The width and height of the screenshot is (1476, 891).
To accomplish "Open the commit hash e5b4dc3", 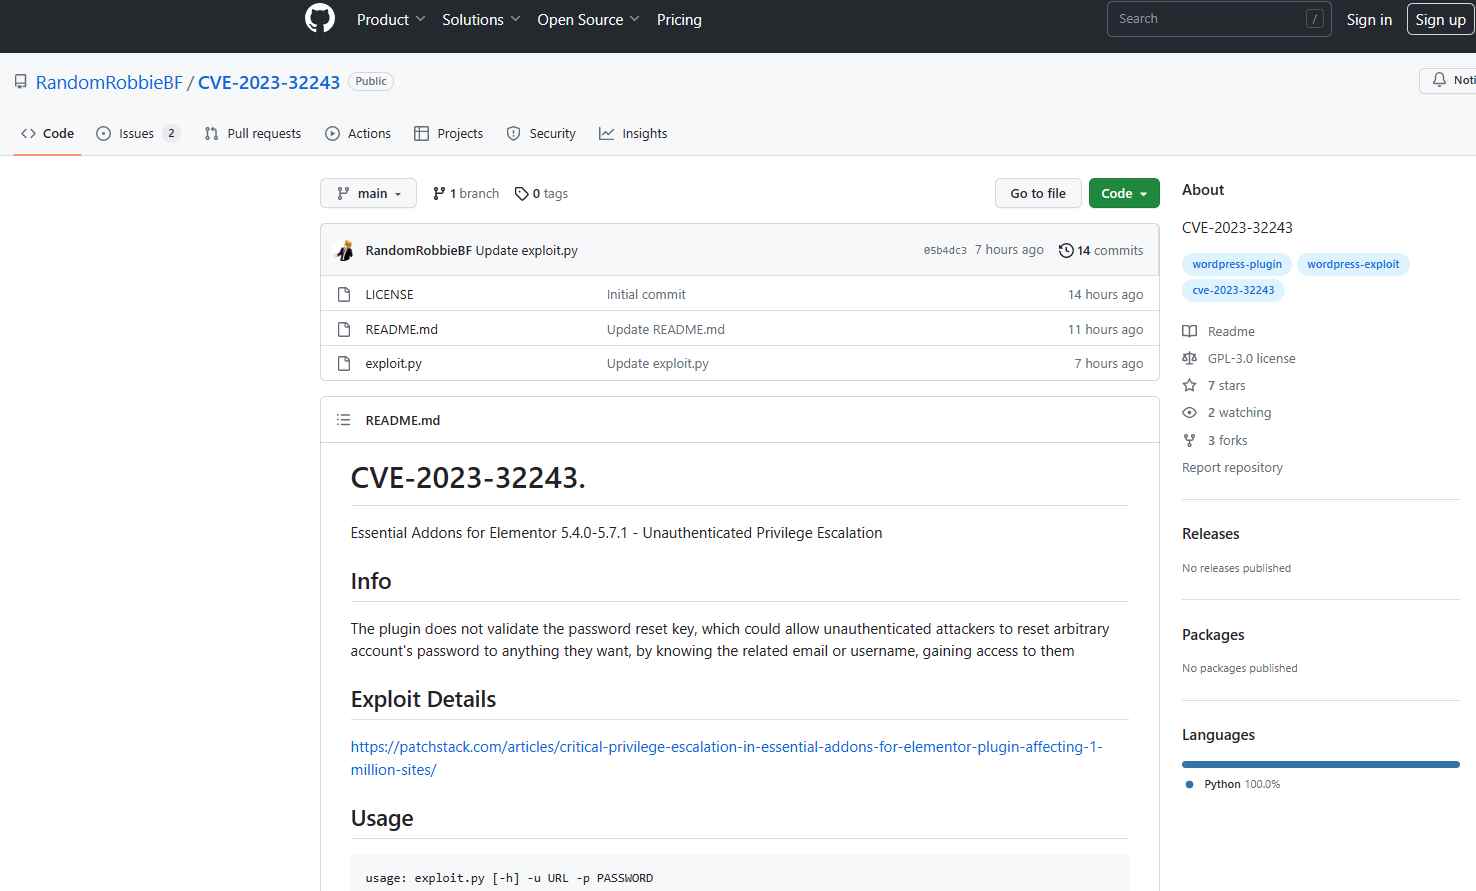I will [945, 250].
